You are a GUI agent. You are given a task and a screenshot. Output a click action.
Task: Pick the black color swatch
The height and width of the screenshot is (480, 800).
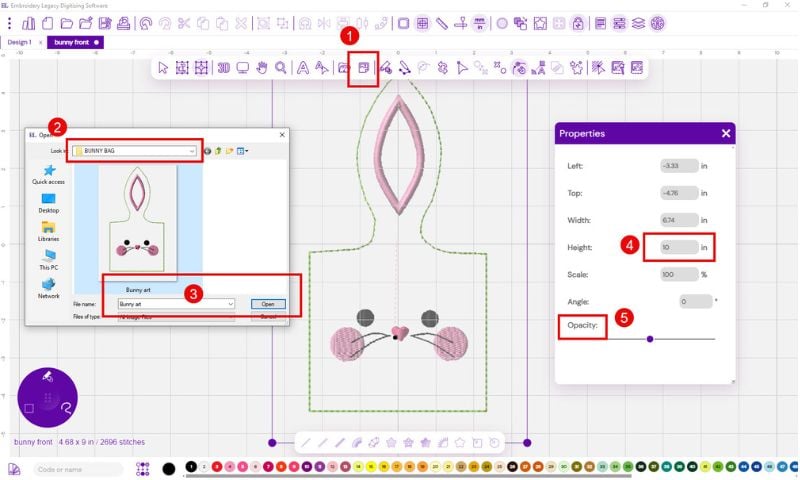point(169,468)
